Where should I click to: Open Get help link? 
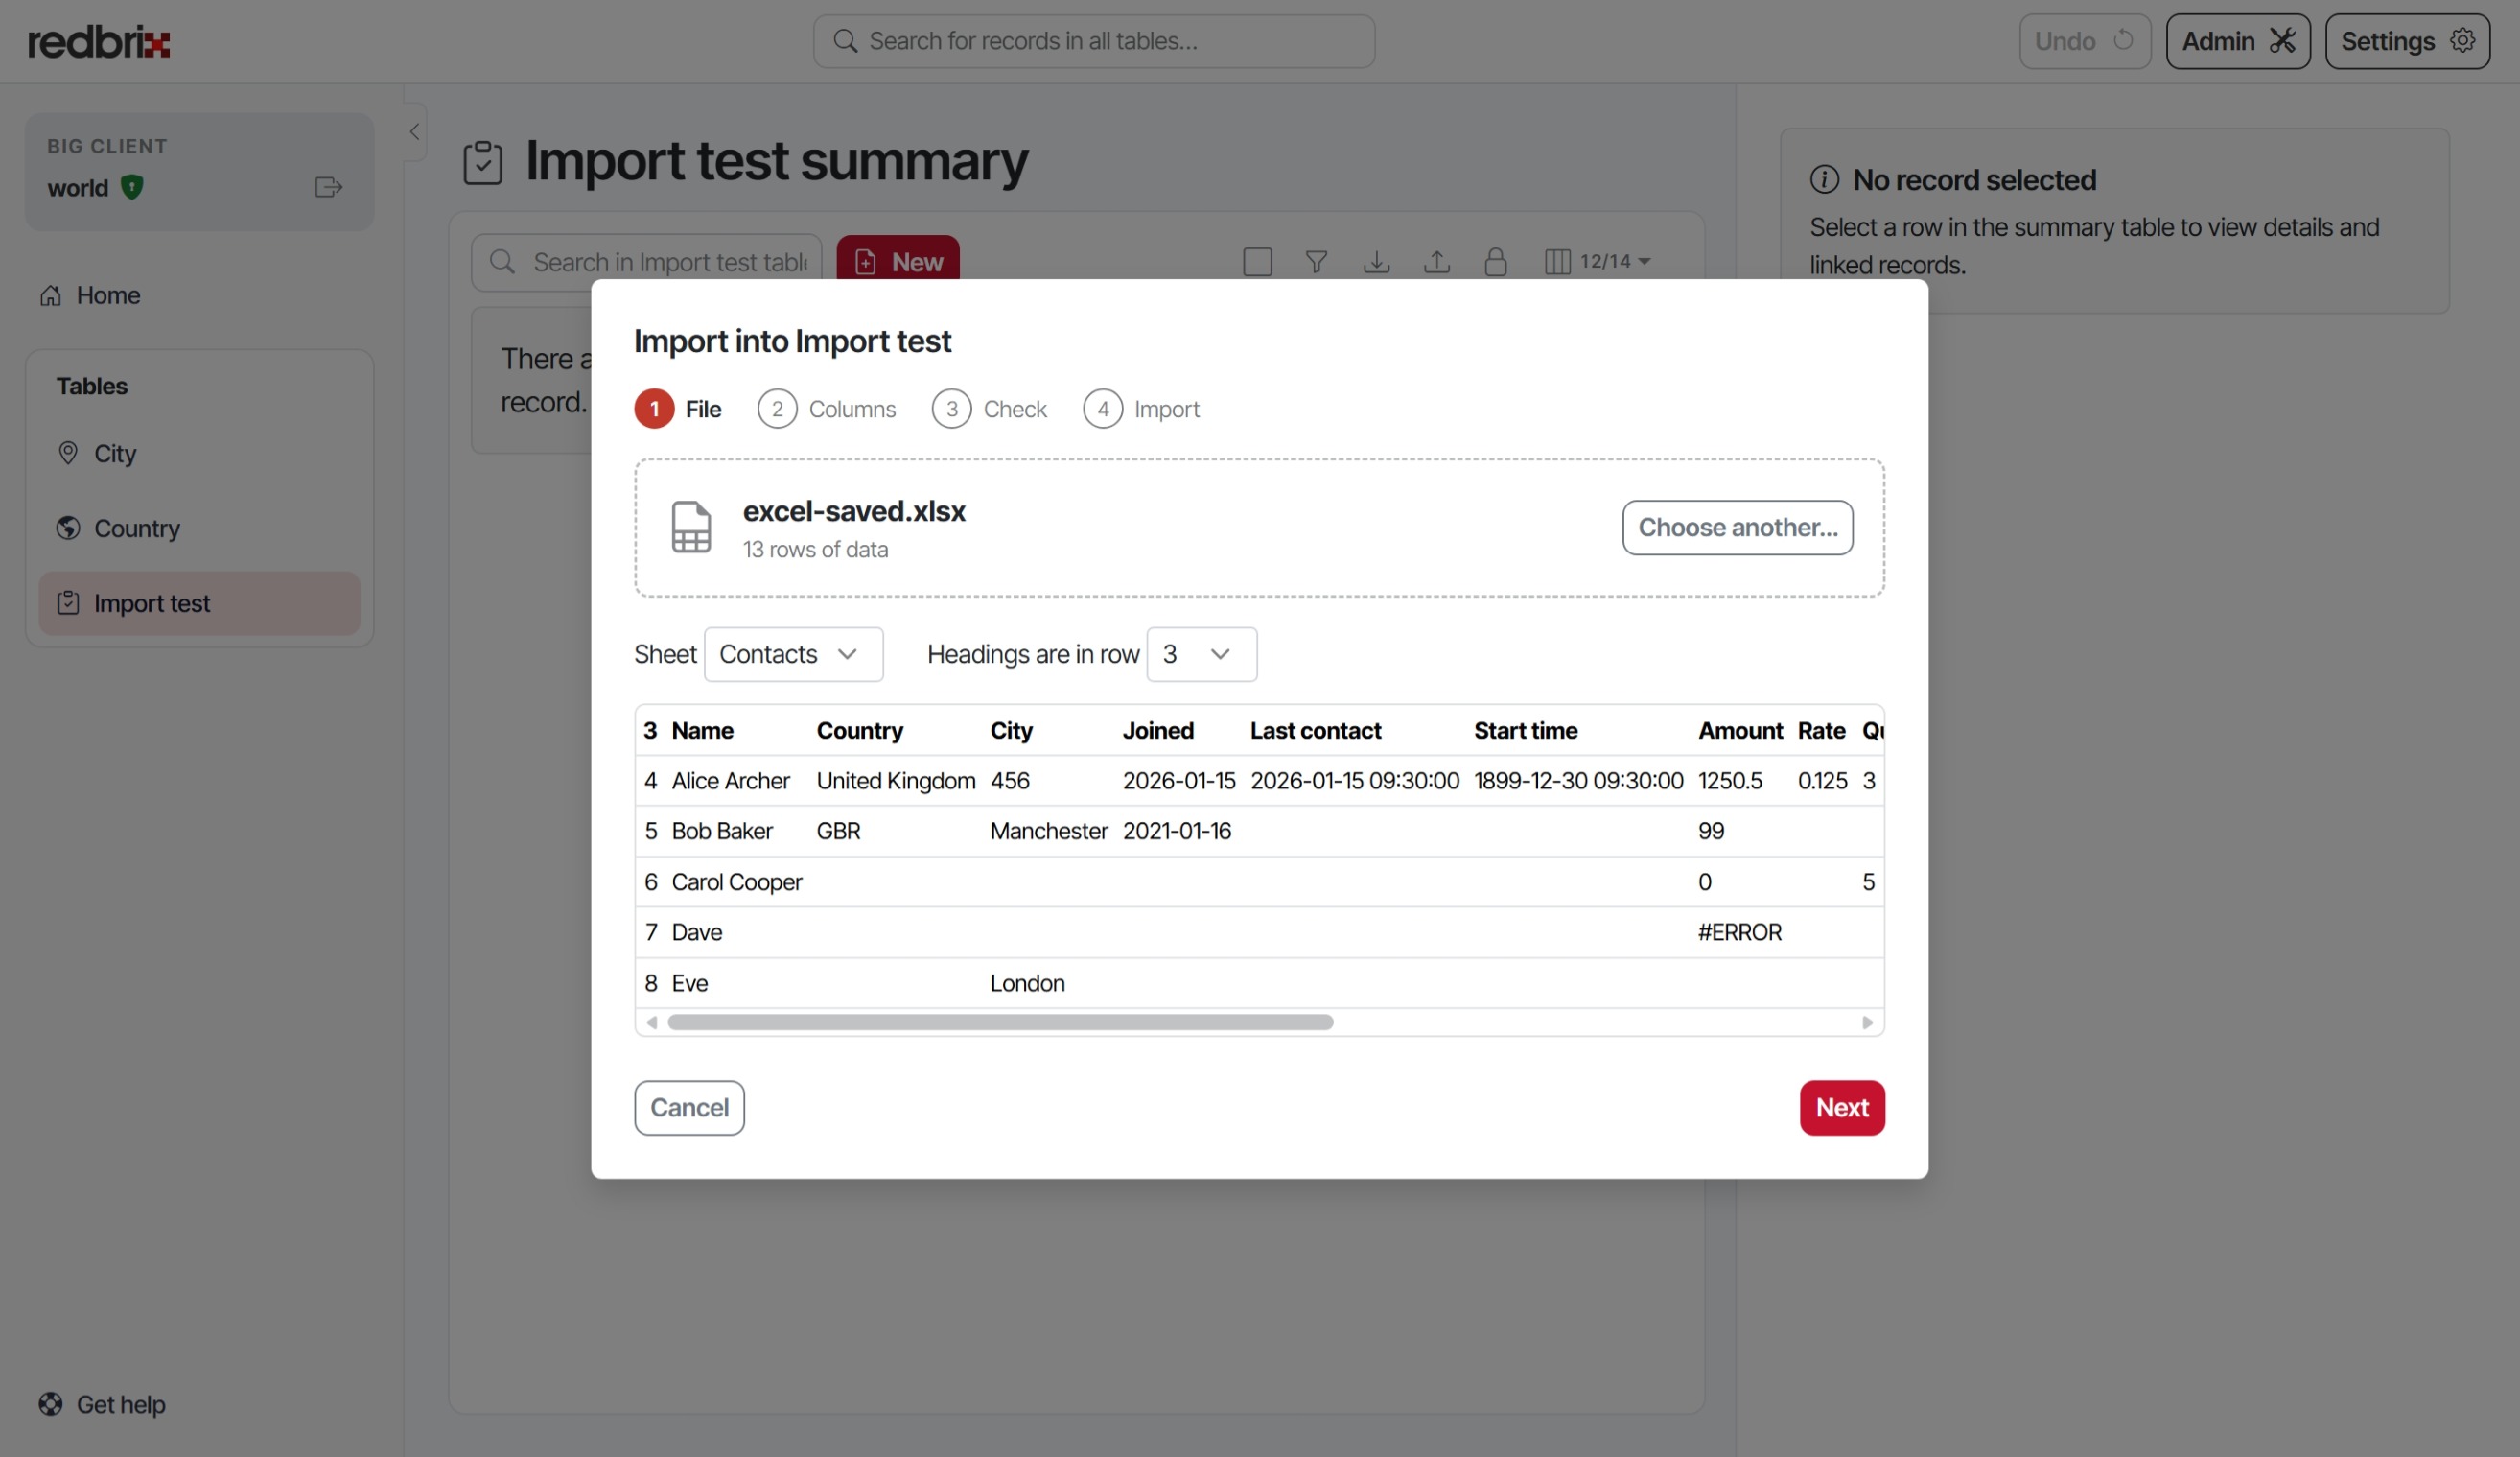pos(102,1404)
